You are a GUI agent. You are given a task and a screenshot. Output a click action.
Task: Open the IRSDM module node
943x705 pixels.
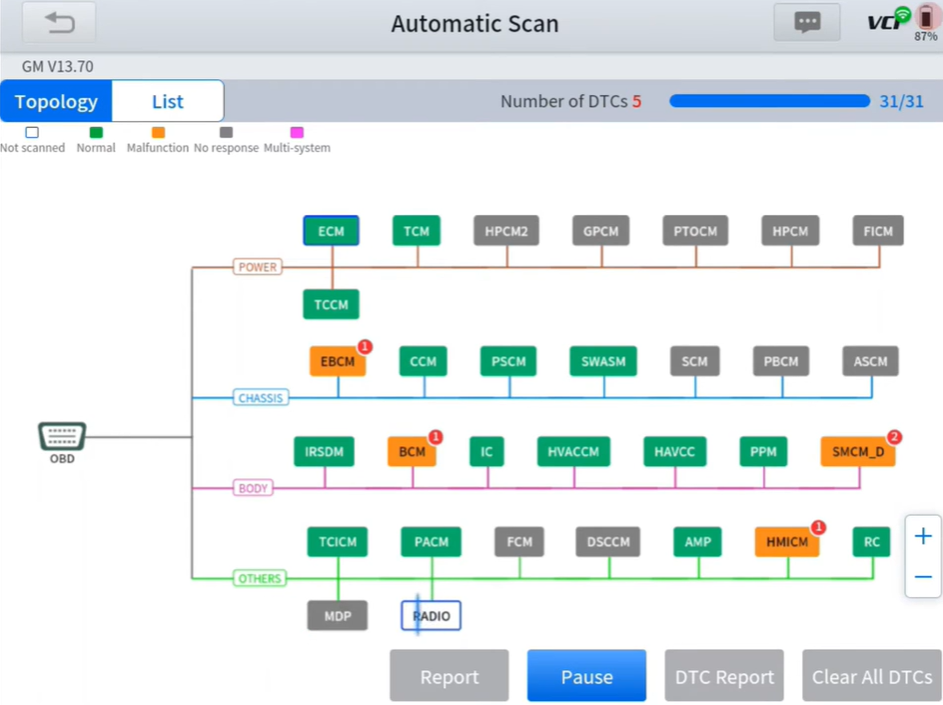pyautogui.click(x=324, y=452)
